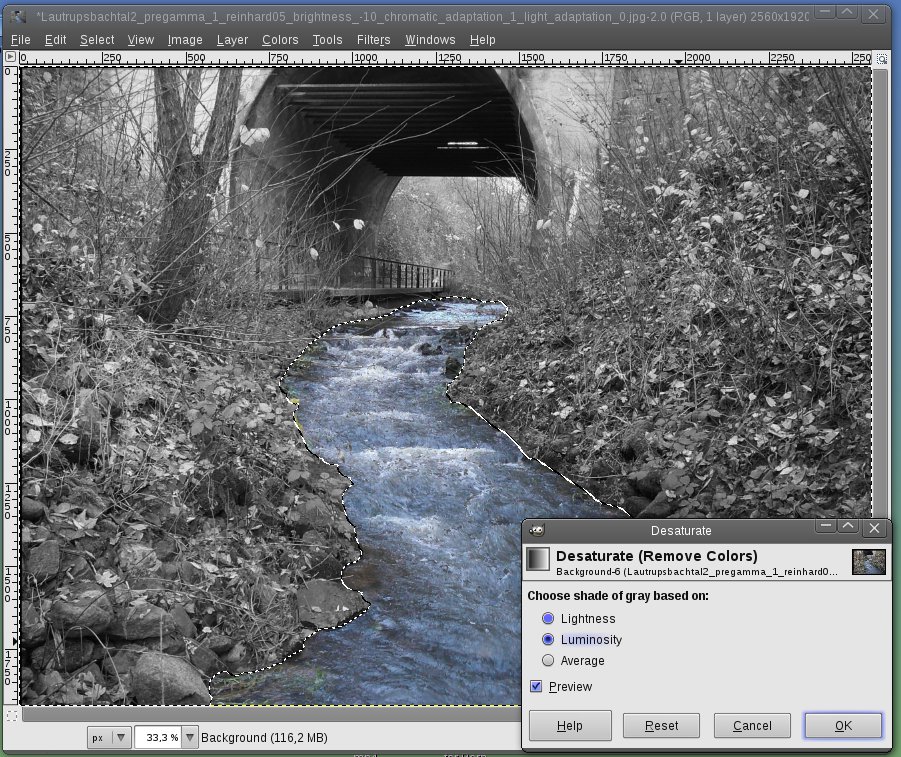Uncheck the Preview checkbox

click(x=536, y=686)
